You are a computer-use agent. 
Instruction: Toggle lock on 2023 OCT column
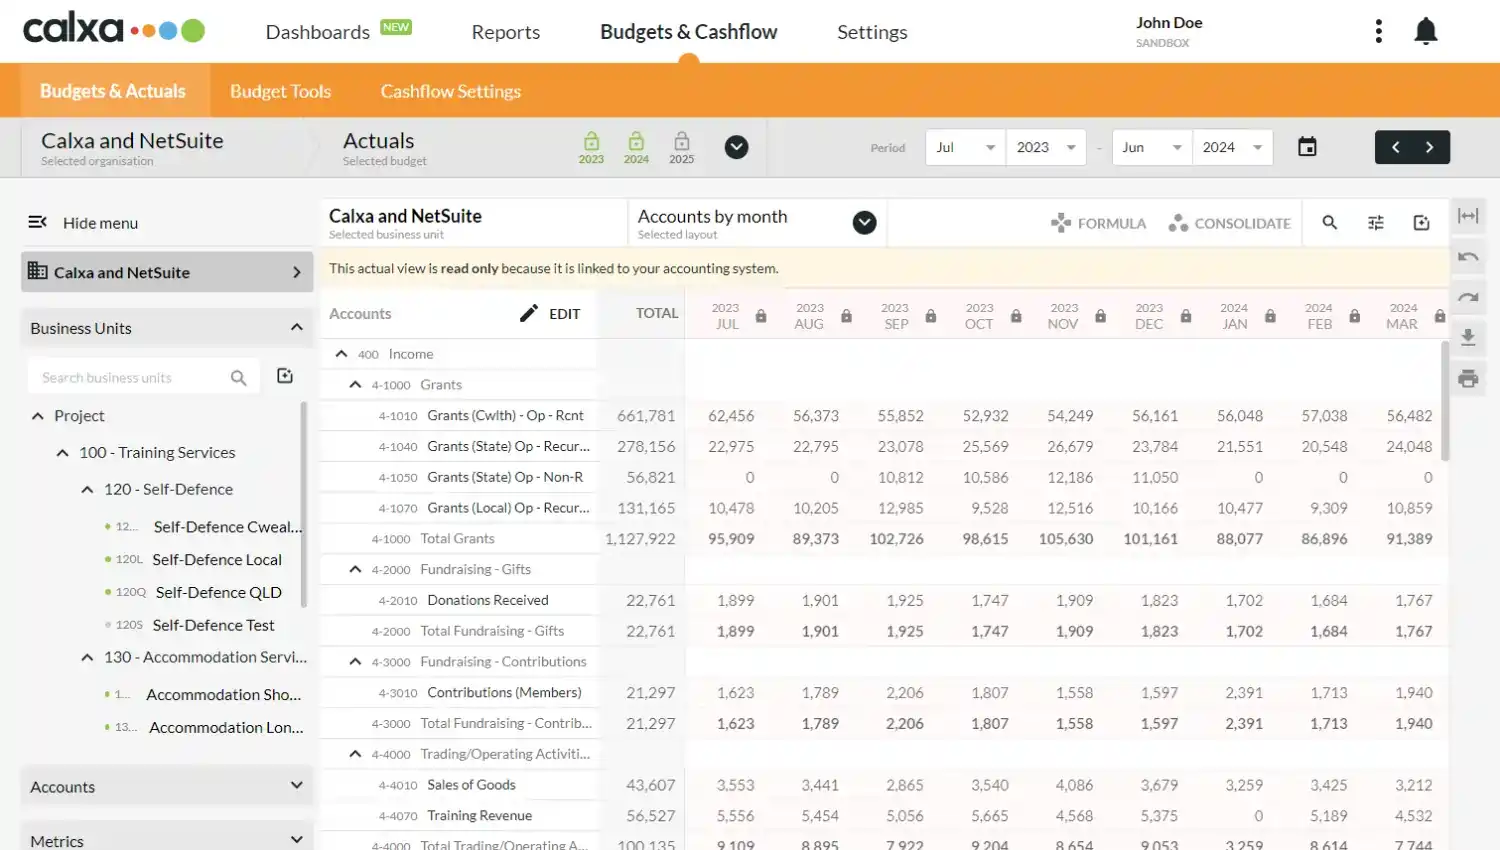click(1016, 316)
